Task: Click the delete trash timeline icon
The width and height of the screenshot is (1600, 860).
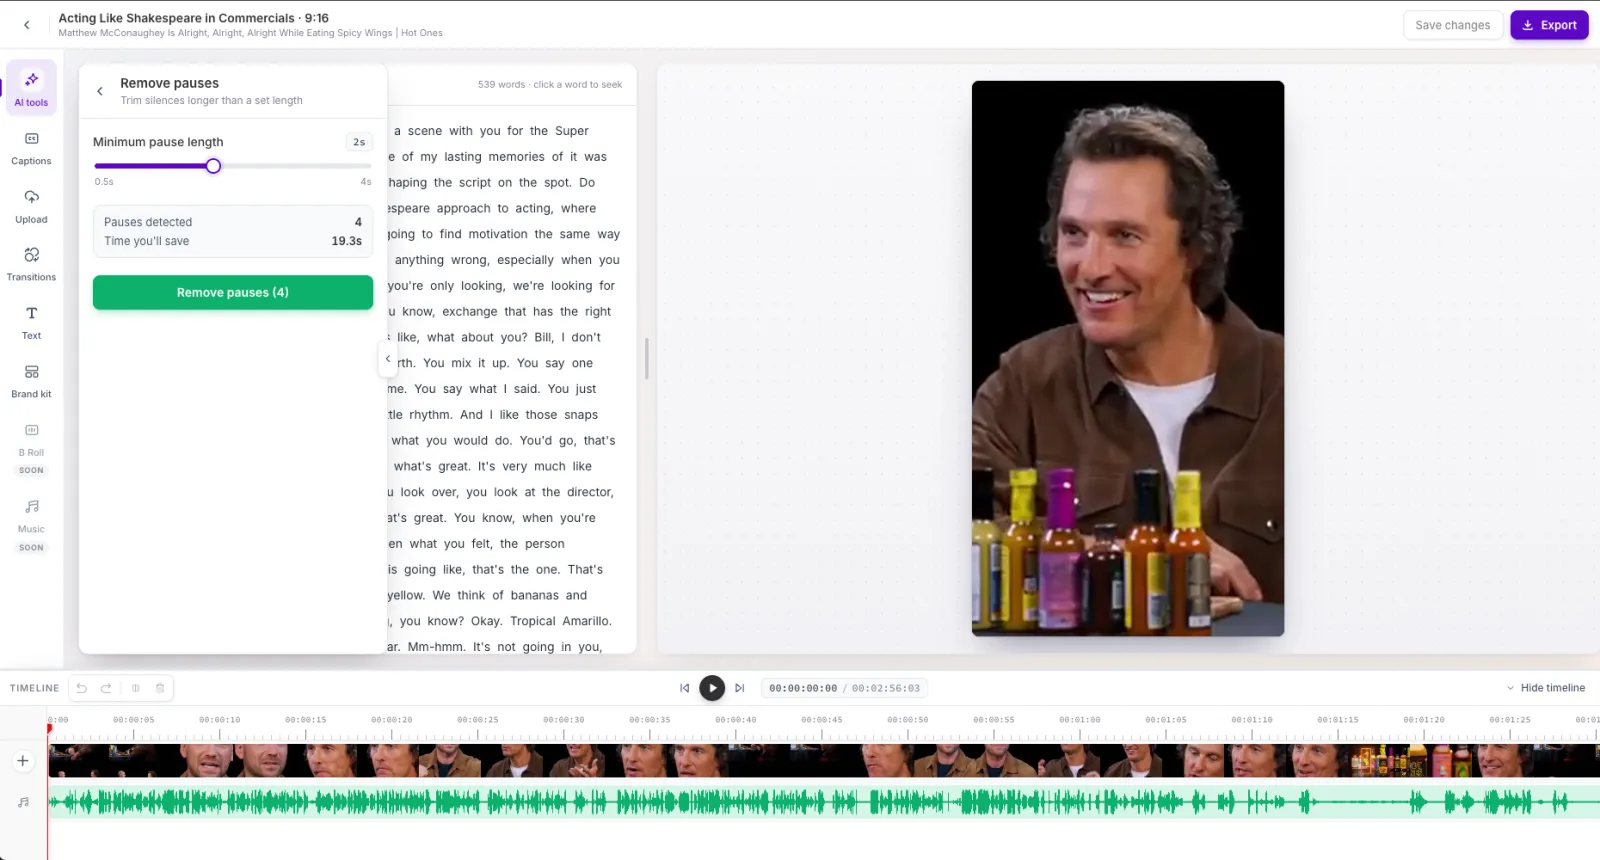Action: (160, 688)
